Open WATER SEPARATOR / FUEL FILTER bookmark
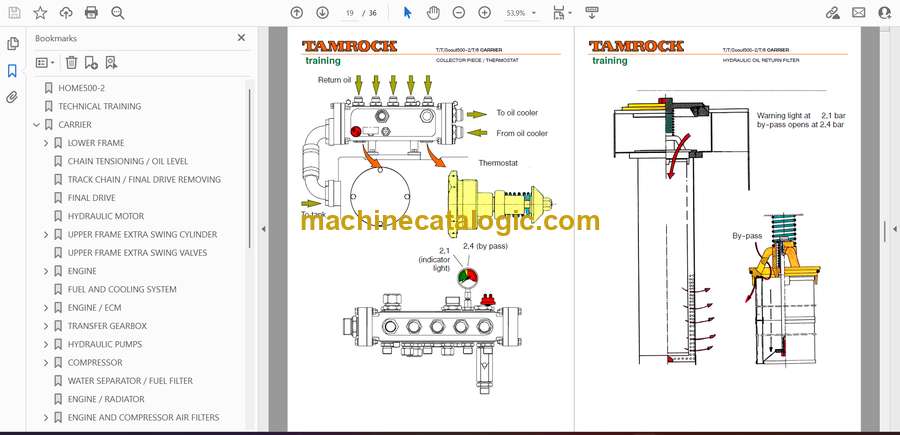 coord(130,381)
